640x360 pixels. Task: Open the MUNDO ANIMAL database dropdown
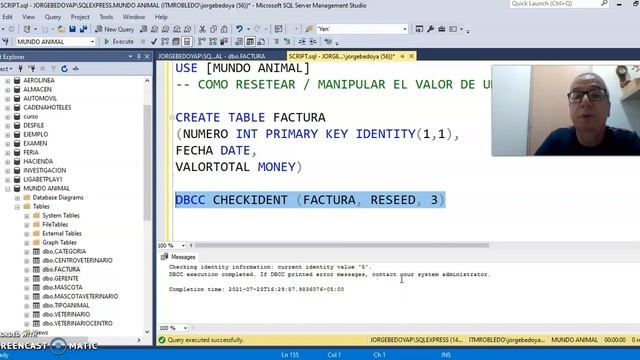(x=92, y=42)
